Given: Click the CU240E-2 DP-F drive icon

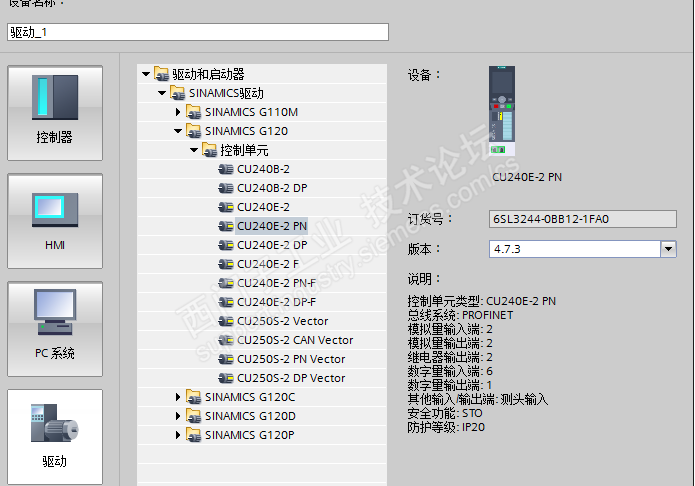Looking at the screenshot, I should click(x=226, y=302).
